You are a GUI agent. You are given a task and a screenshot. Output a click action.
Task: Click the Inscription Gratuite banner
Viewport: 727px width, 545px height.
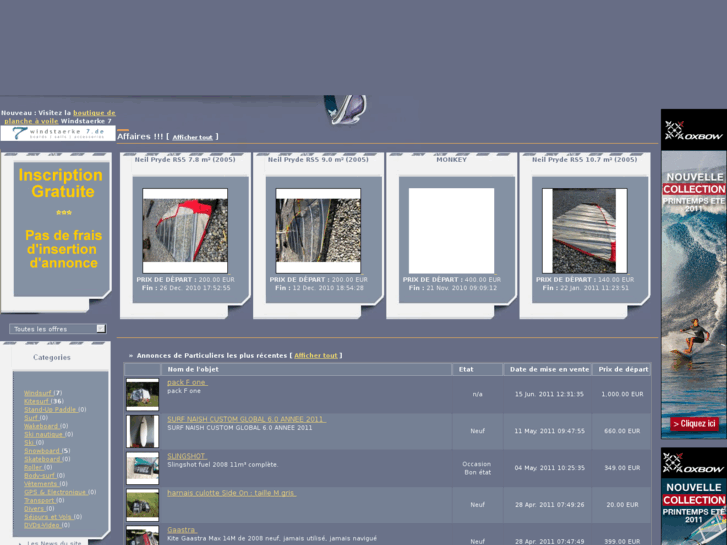[60, 220]
